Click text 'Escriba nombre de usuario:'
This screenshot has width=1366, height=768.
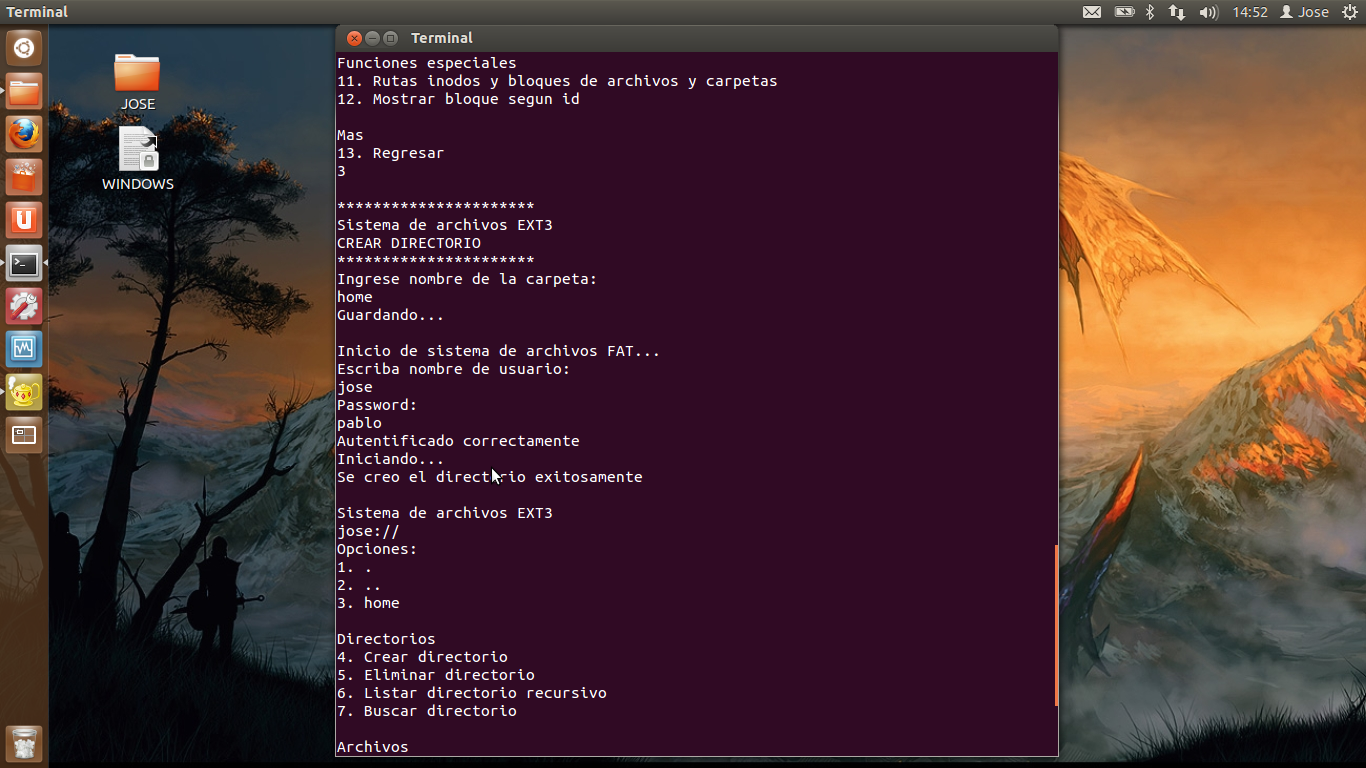[454, 369]
